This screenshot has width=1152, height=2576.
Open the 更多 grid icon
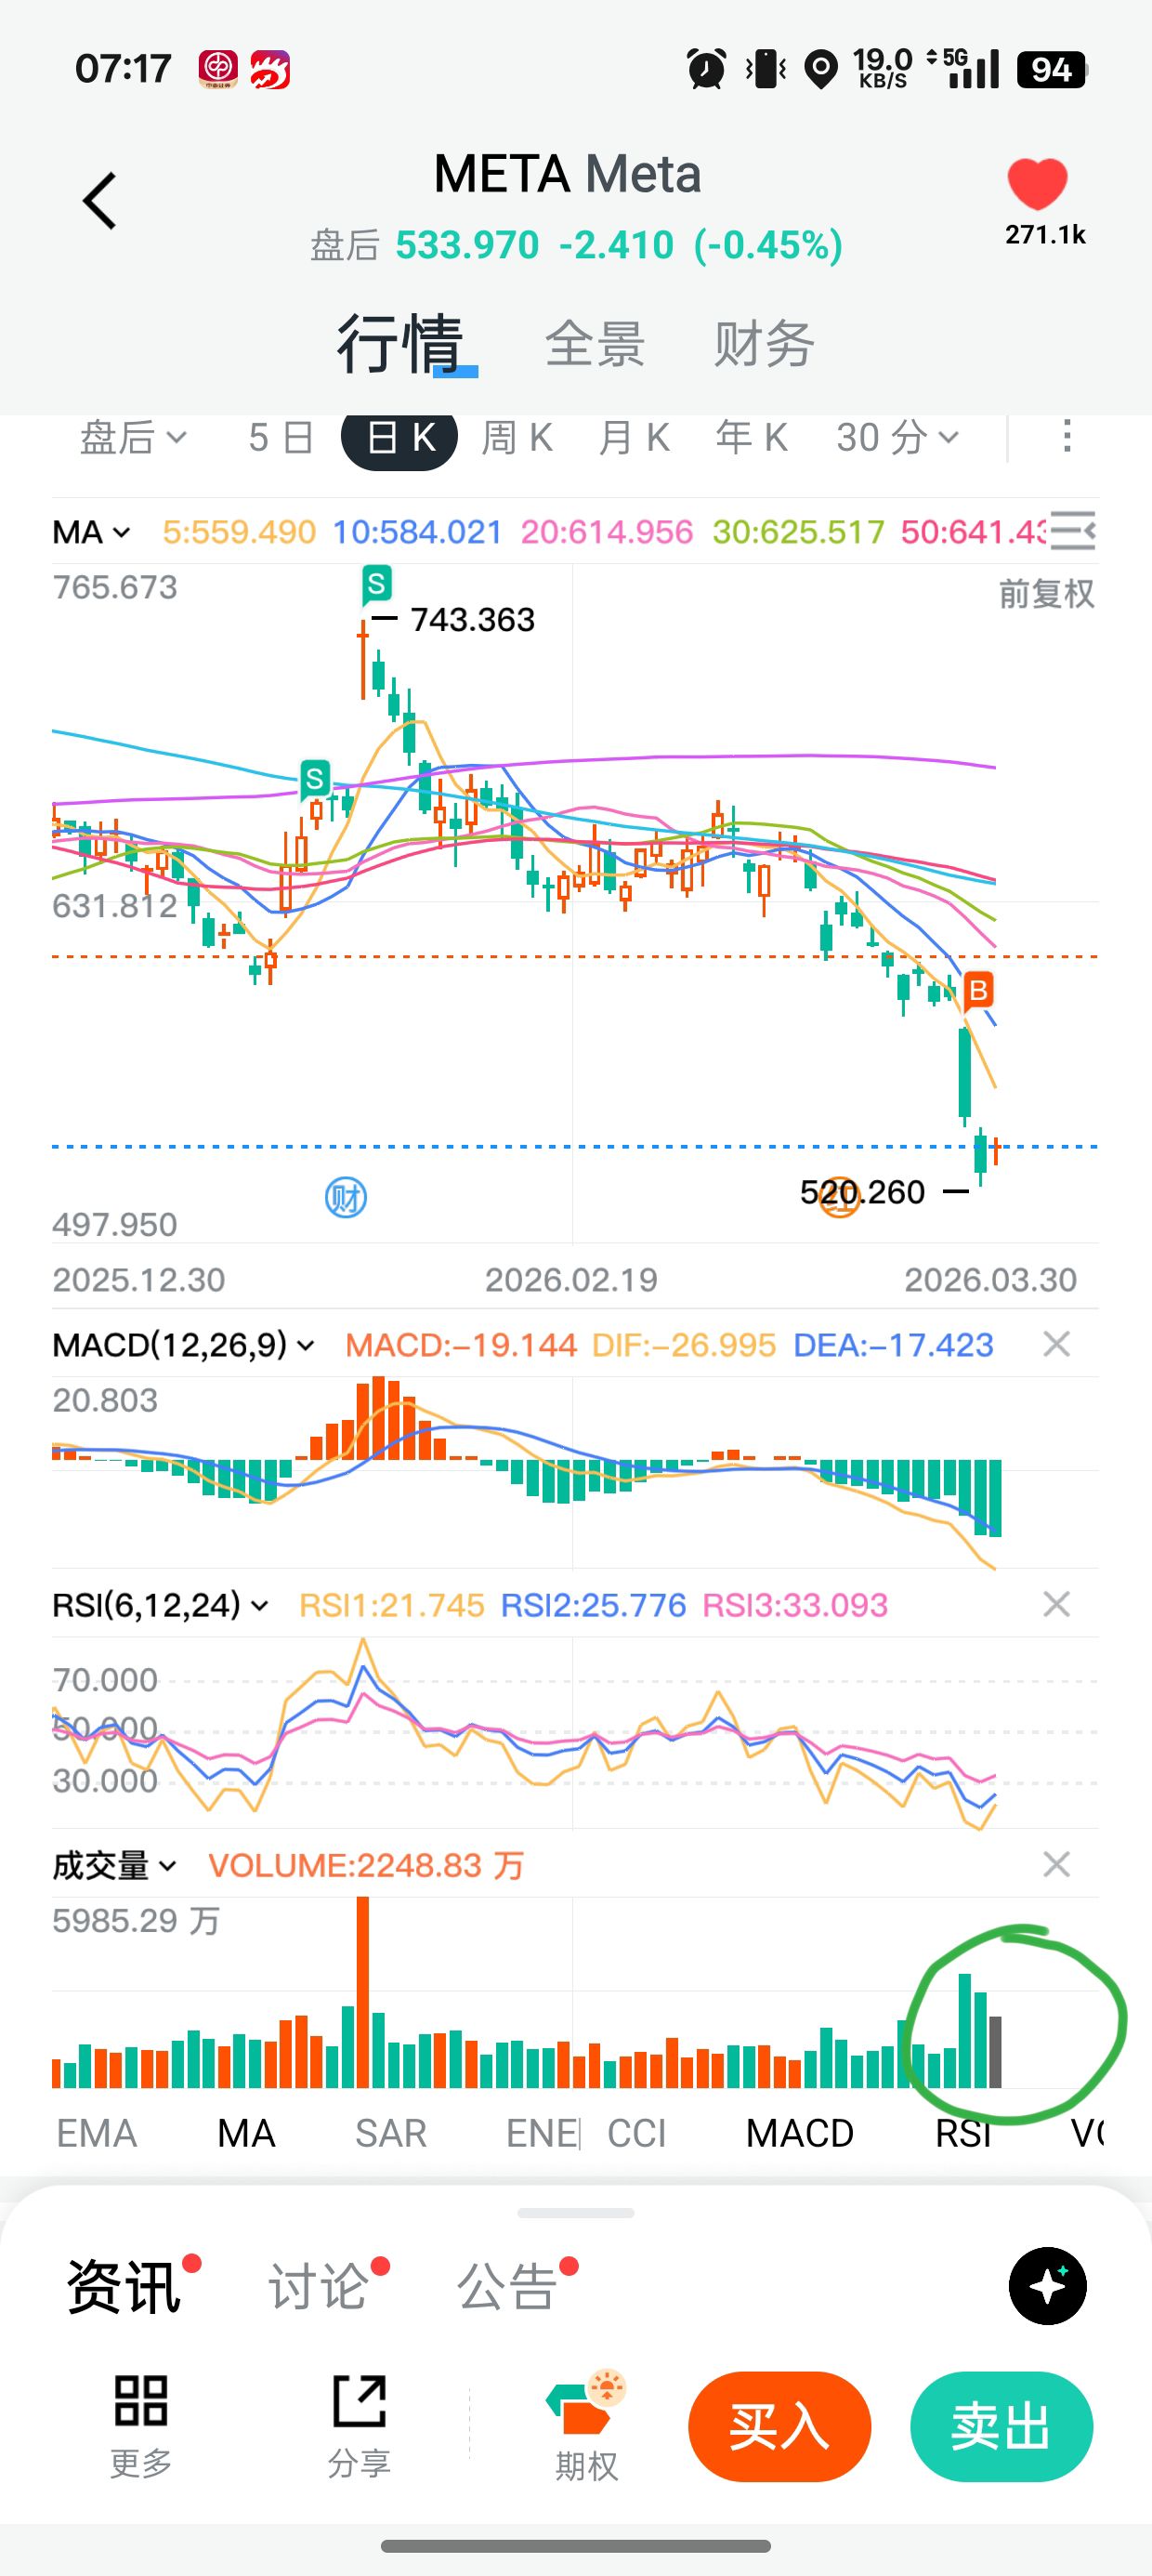[x=141, y=2402]
